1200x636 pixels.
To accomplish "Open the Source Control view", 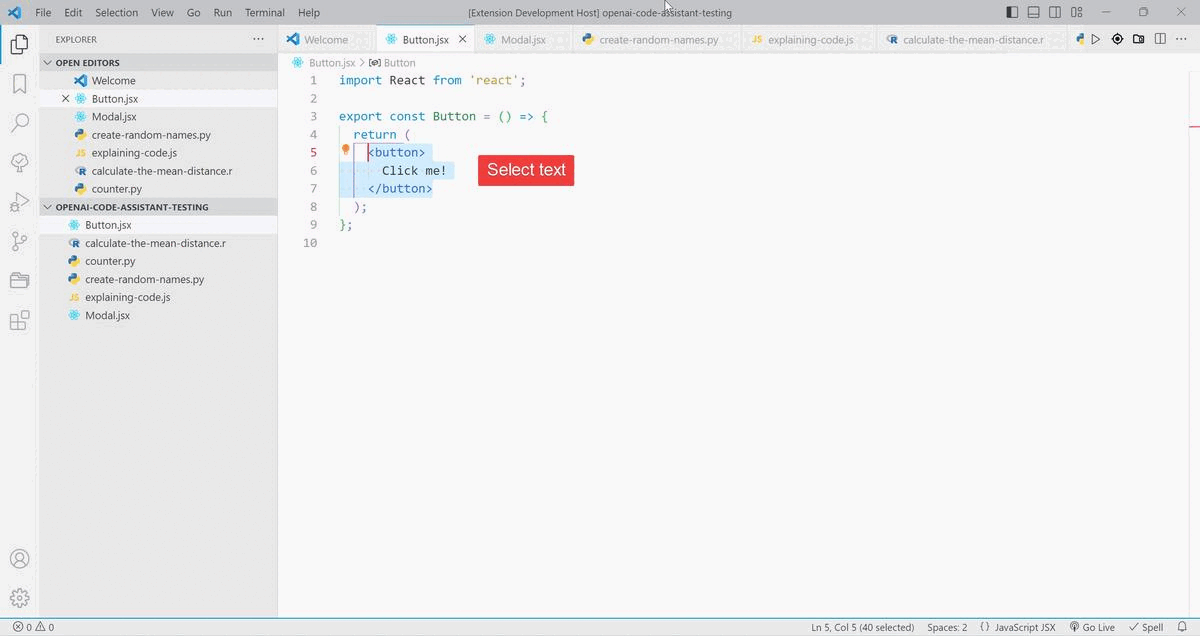I will (x=19, y=241).
